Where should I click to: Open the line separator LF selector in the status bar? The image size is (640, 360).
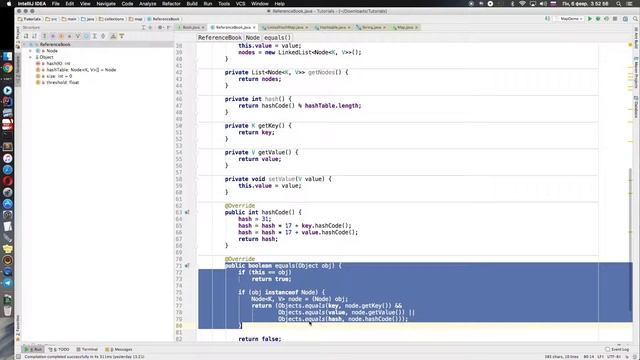[600, 357]
